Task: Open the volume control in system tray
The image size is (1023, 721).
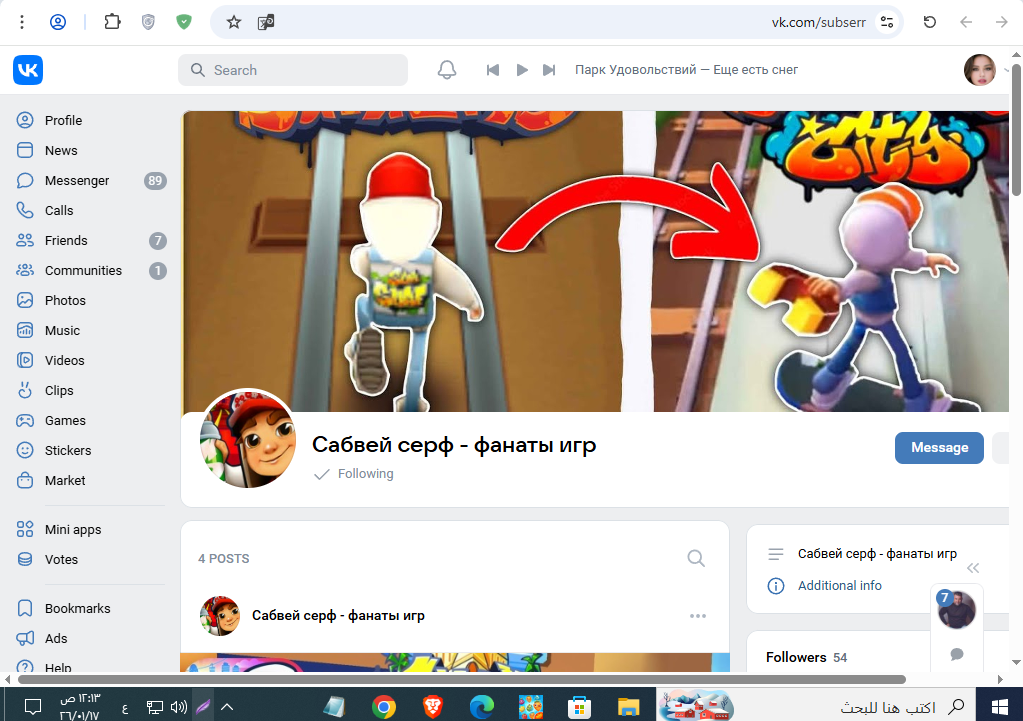Action: 179,707
